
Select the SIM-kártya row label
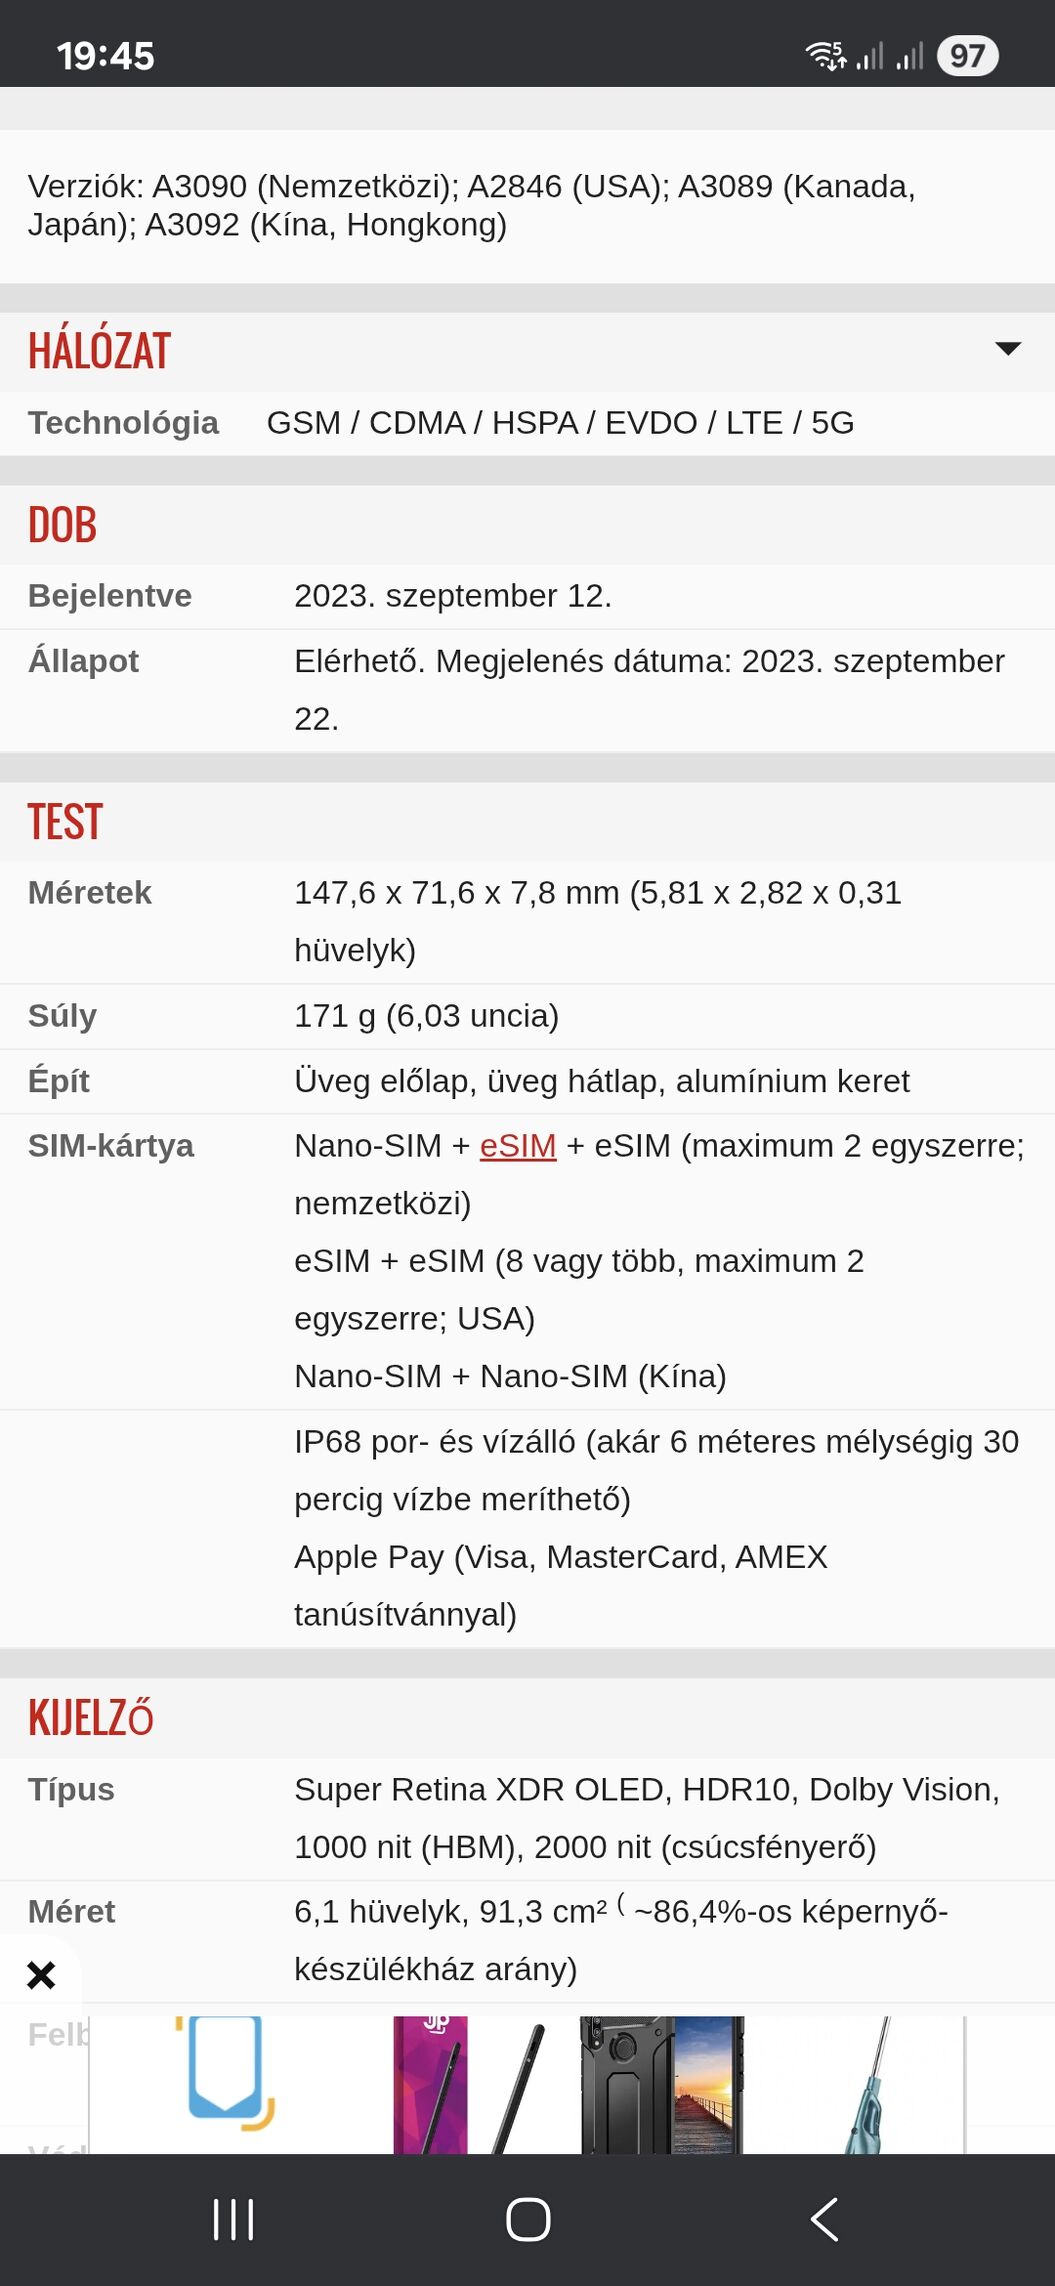(x=111, y=1146)
